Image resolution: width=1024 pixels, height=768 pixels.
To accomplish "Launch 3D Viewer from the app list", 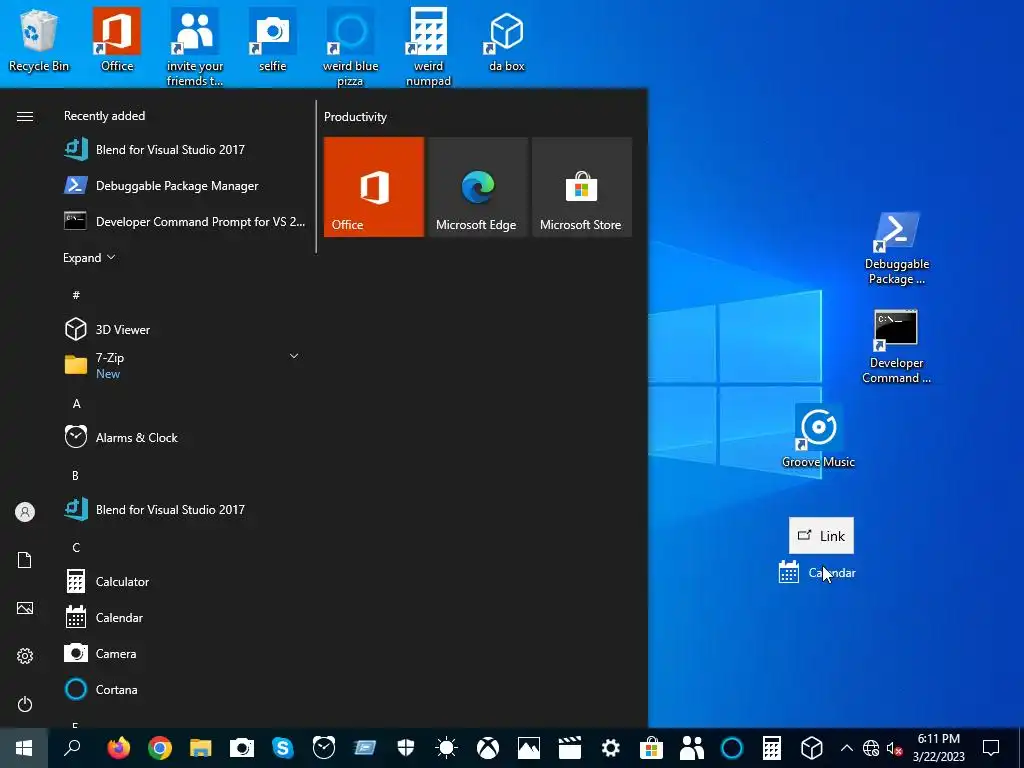I will (x=182, y=329).
